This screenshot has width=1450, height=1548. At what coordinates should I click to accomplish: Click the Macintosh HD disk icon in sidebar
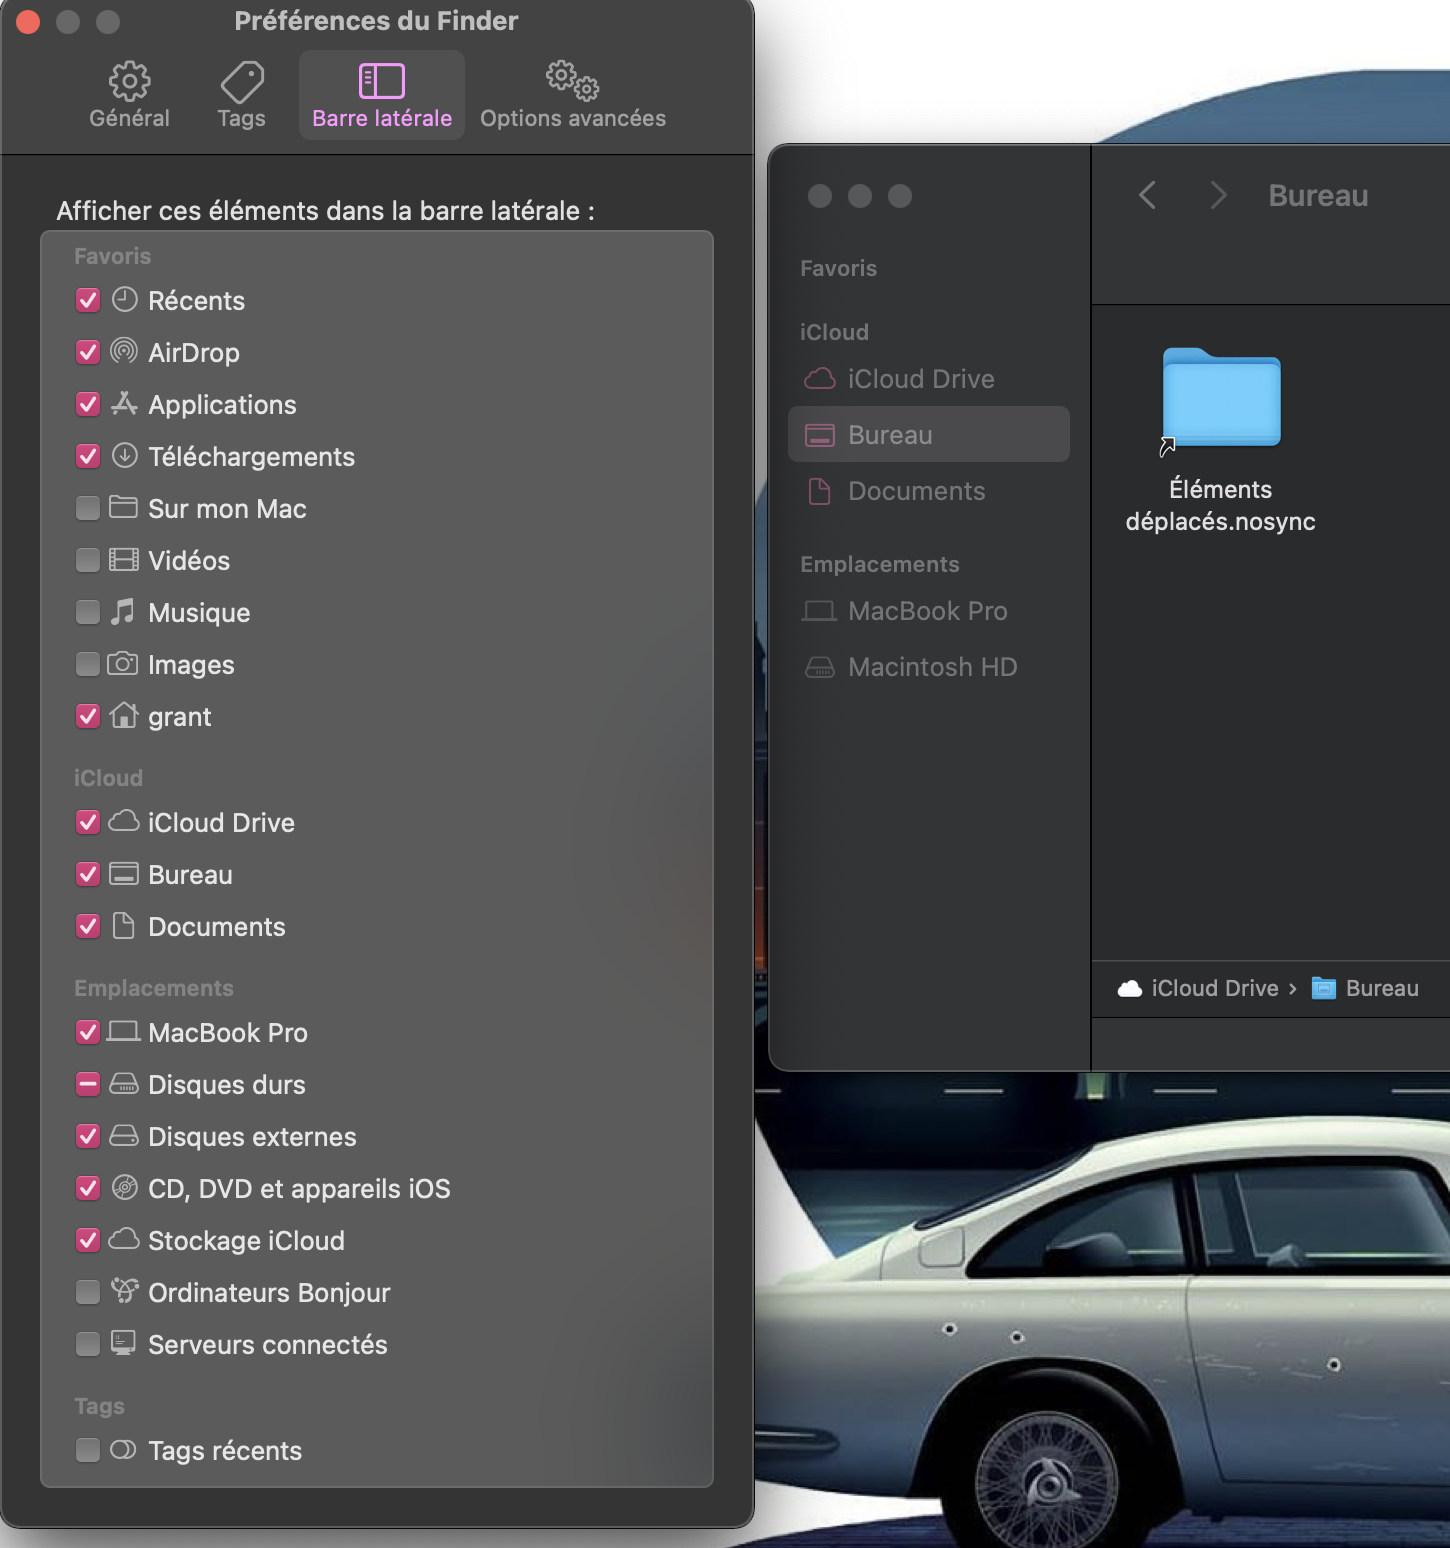(820, 667)
